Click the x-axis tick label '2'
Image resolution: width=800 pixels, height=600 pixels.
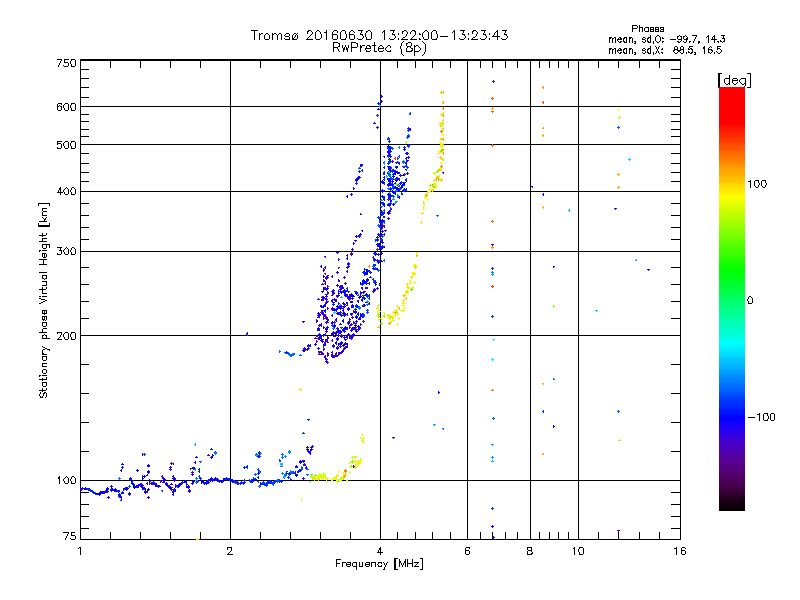click(x=230, y=551)
